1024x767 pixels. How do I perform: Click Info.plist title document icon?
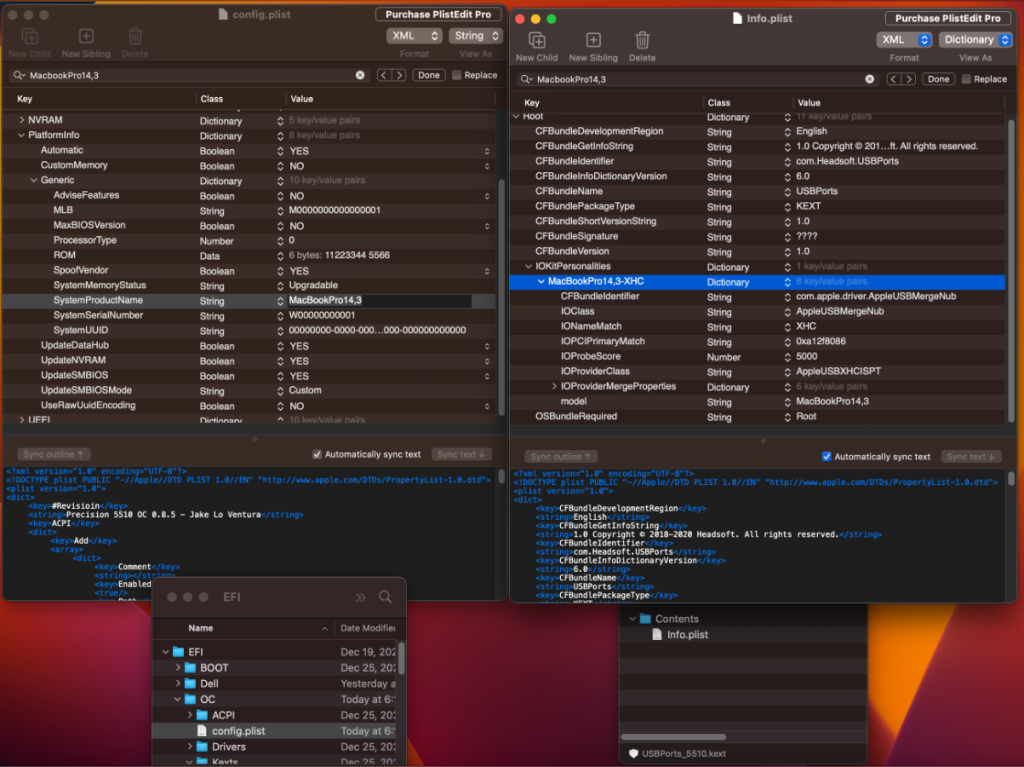coord(737,18)
